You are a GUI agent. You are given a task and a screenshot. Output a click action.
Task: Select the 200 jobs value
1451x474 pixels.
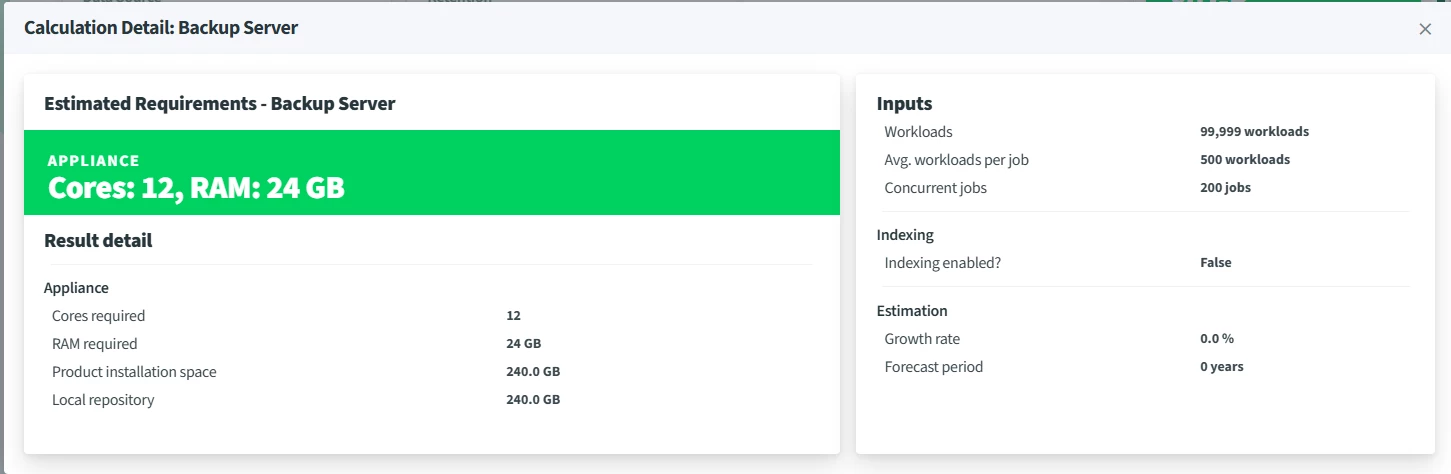1225,188
